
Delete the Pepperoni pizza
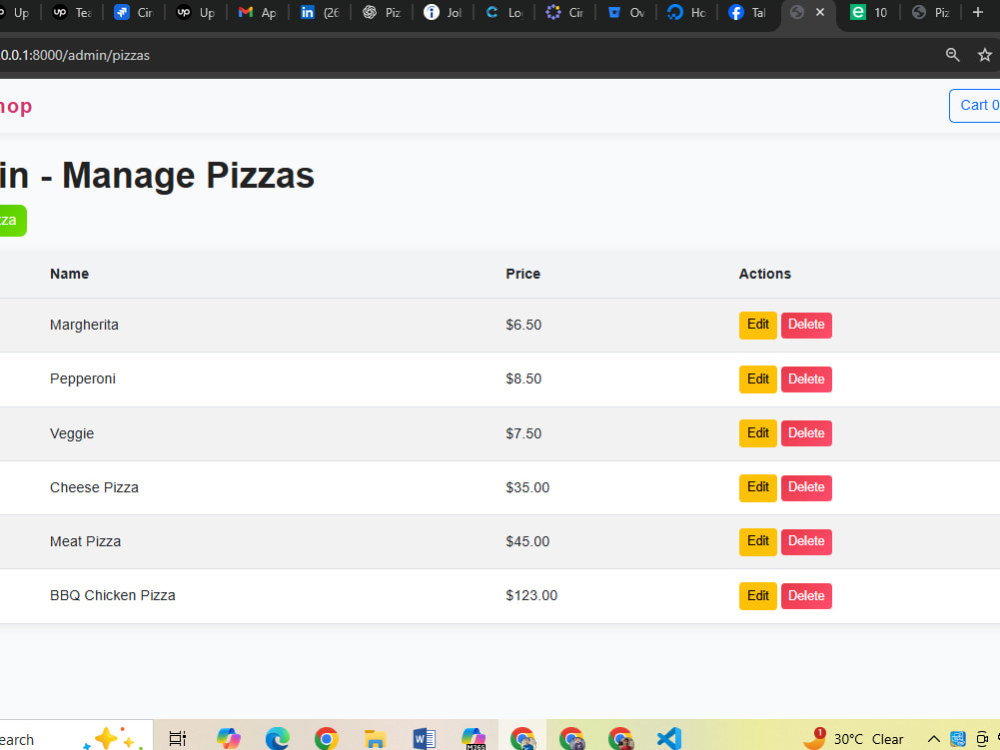[806, 379]
